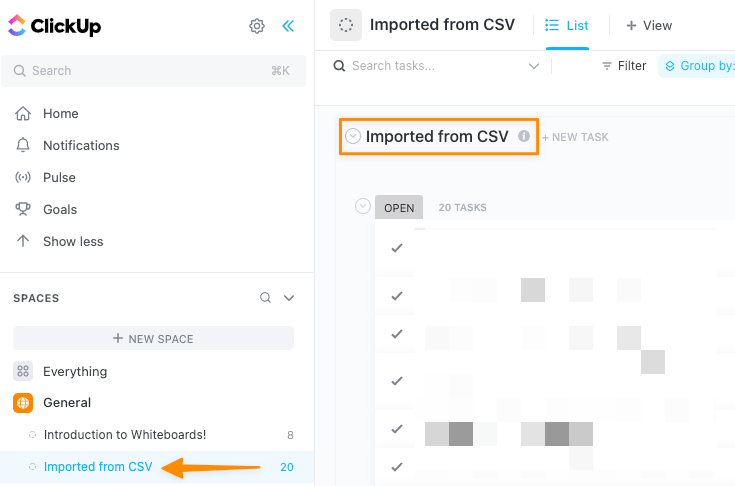Screen dimensions: 735x486
Task: Collapse the OPEN status group
Action: point(362,206)
